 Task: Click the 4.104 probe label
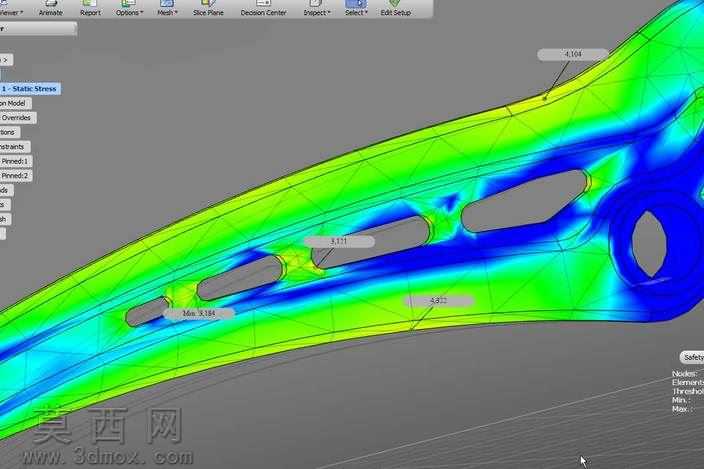[x=573, y=54]
